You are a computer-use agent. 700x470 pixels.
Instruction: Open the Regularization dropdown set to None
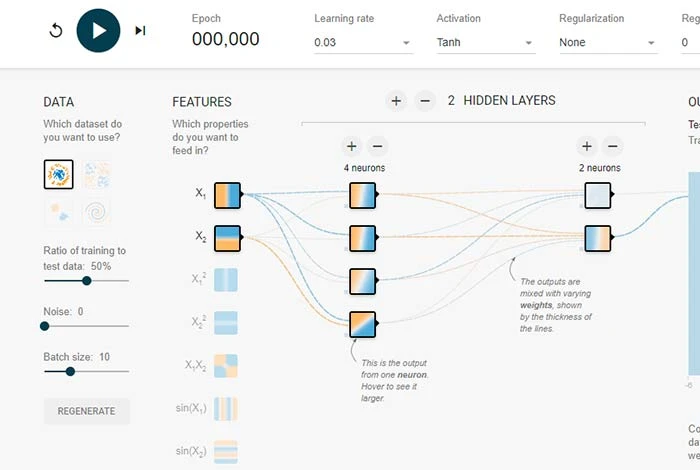[x=608, y=43]
